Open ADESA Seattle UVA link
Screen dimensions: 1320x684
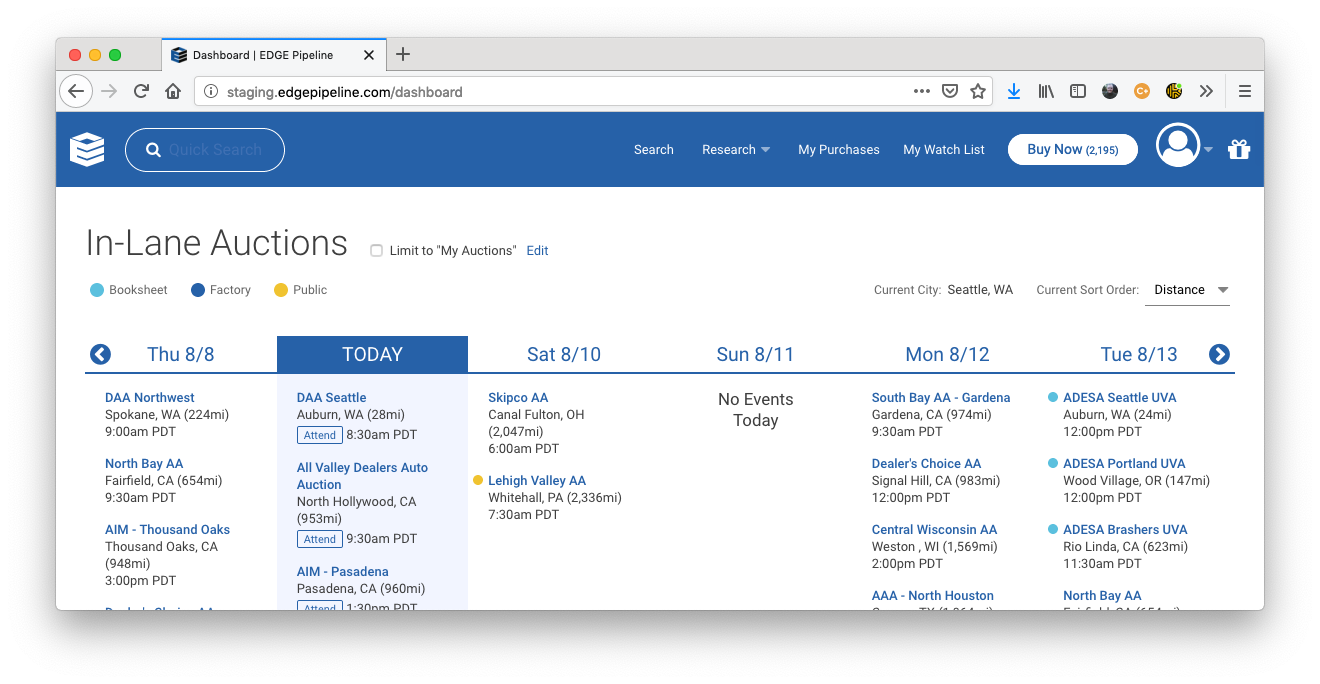click(x=1120, y=398)
